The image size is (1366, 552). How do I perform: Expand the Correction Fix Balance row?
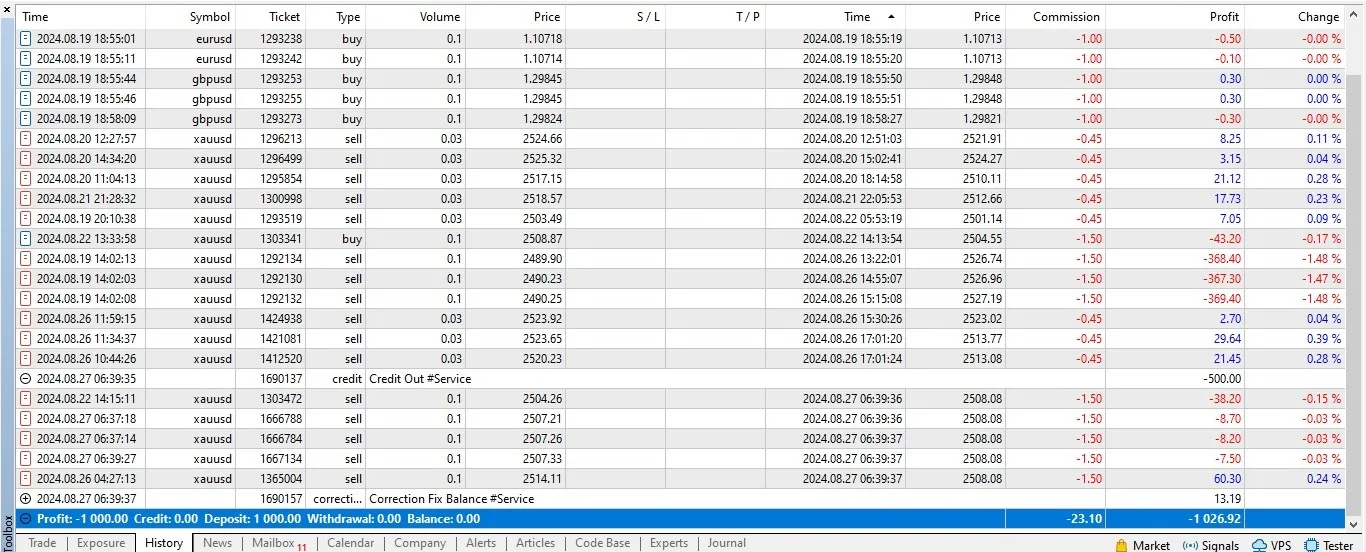tap(26, 498)
